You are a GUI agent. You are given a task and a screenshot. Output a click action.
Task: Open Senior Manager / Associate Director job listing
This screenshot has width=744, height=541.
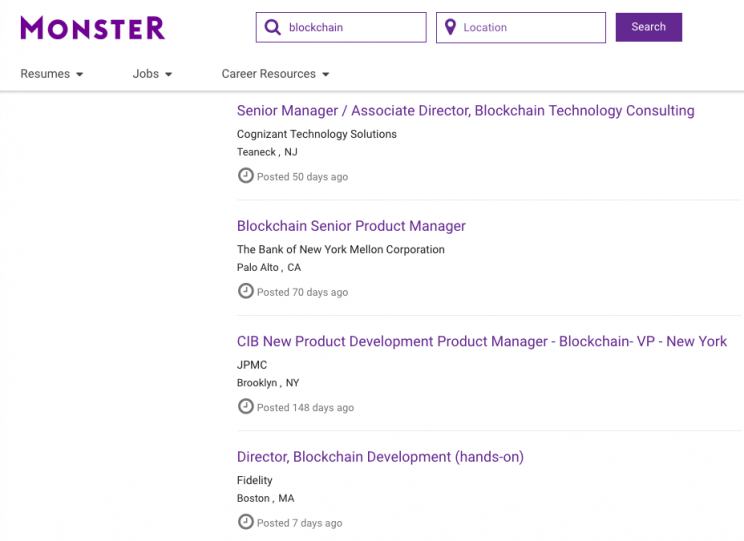click(465, 111)
